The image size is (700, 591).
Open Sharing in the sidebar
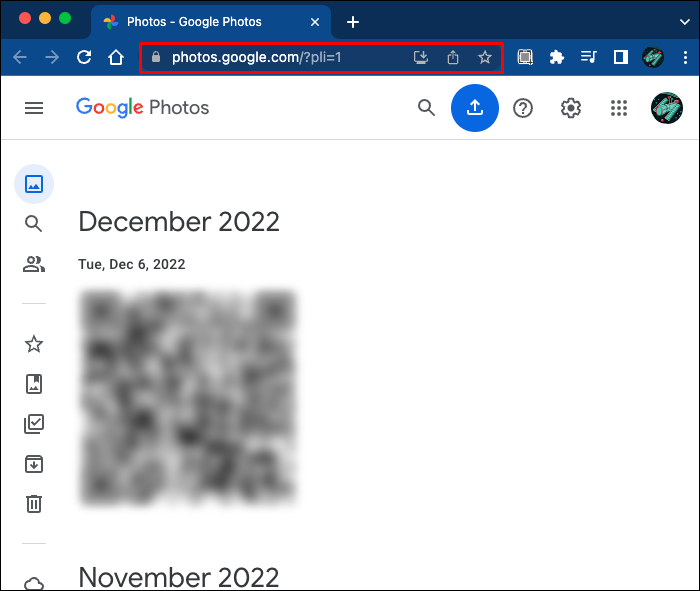[34, 264]
